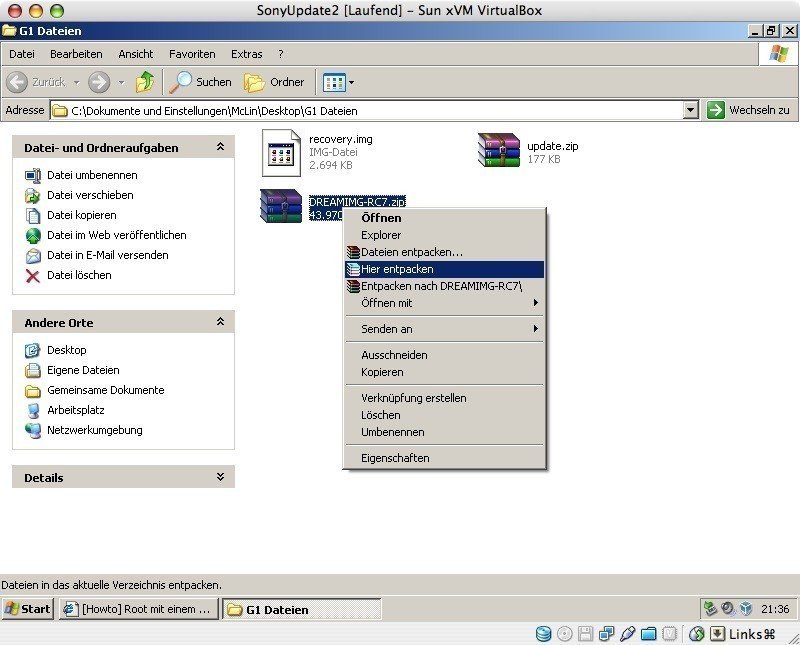Click the web publish globe icon
The image size is (800, 645).
33,235
